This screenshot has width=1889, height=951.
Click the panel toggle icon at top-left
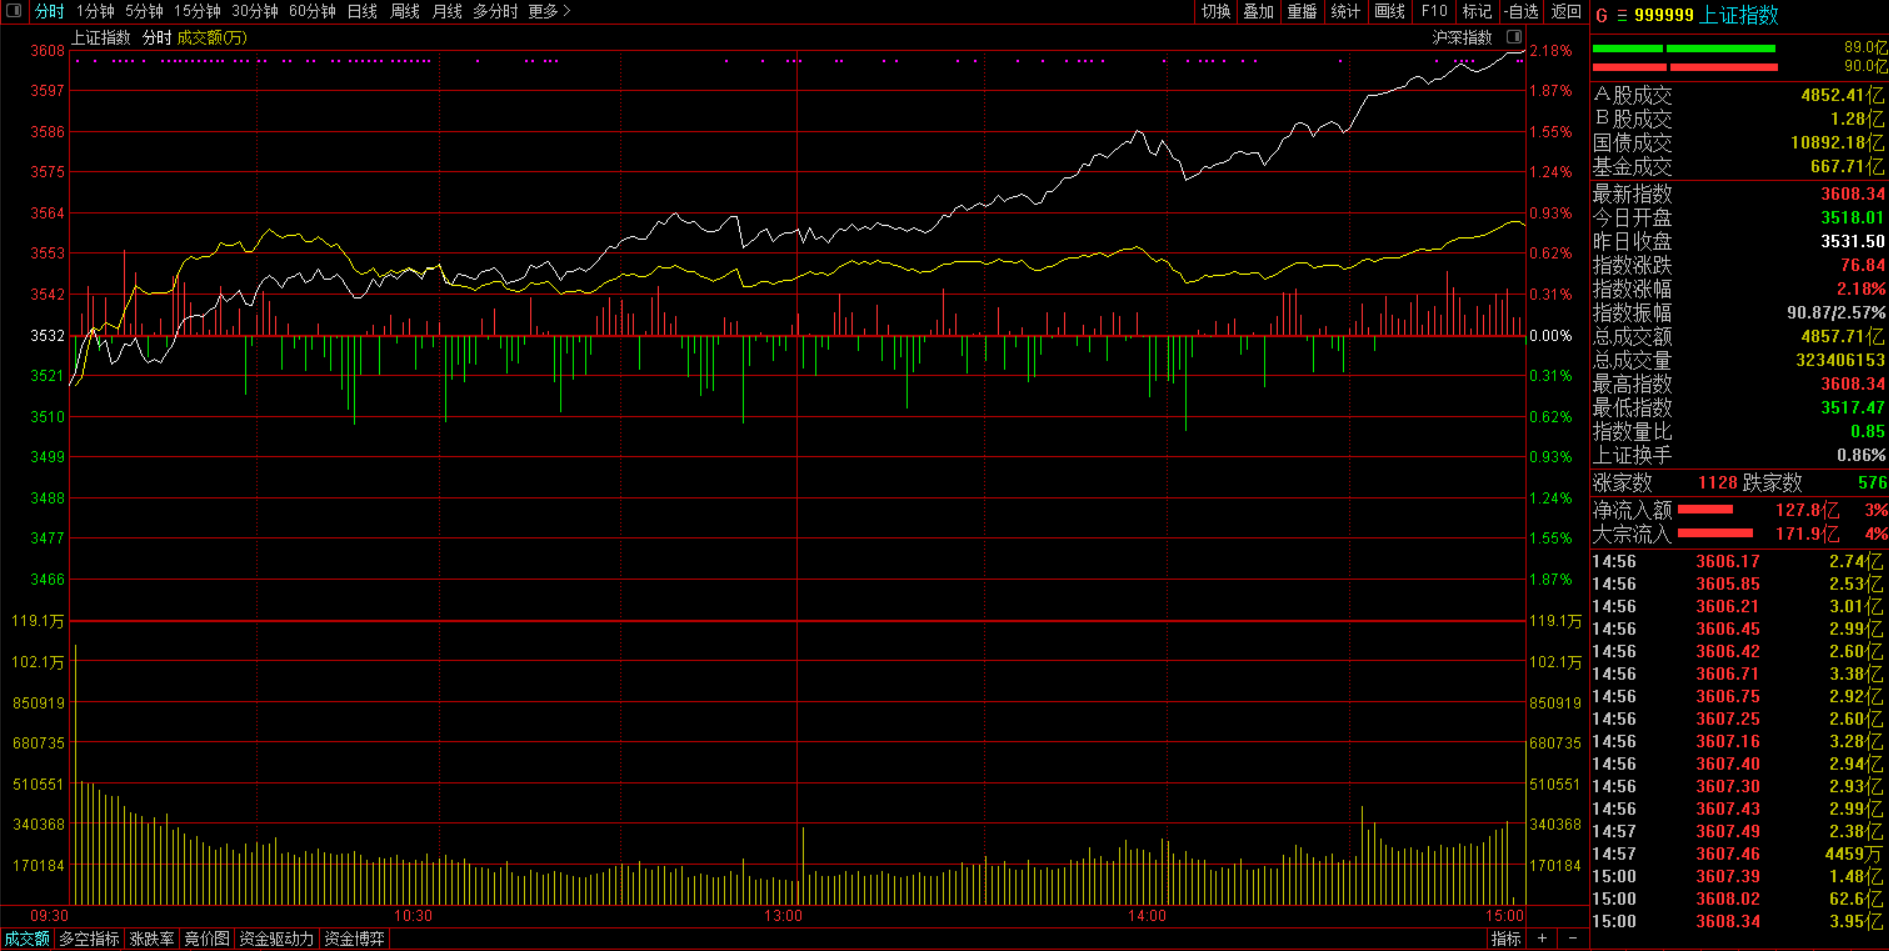pyautogui.click(x=14, y=11)
